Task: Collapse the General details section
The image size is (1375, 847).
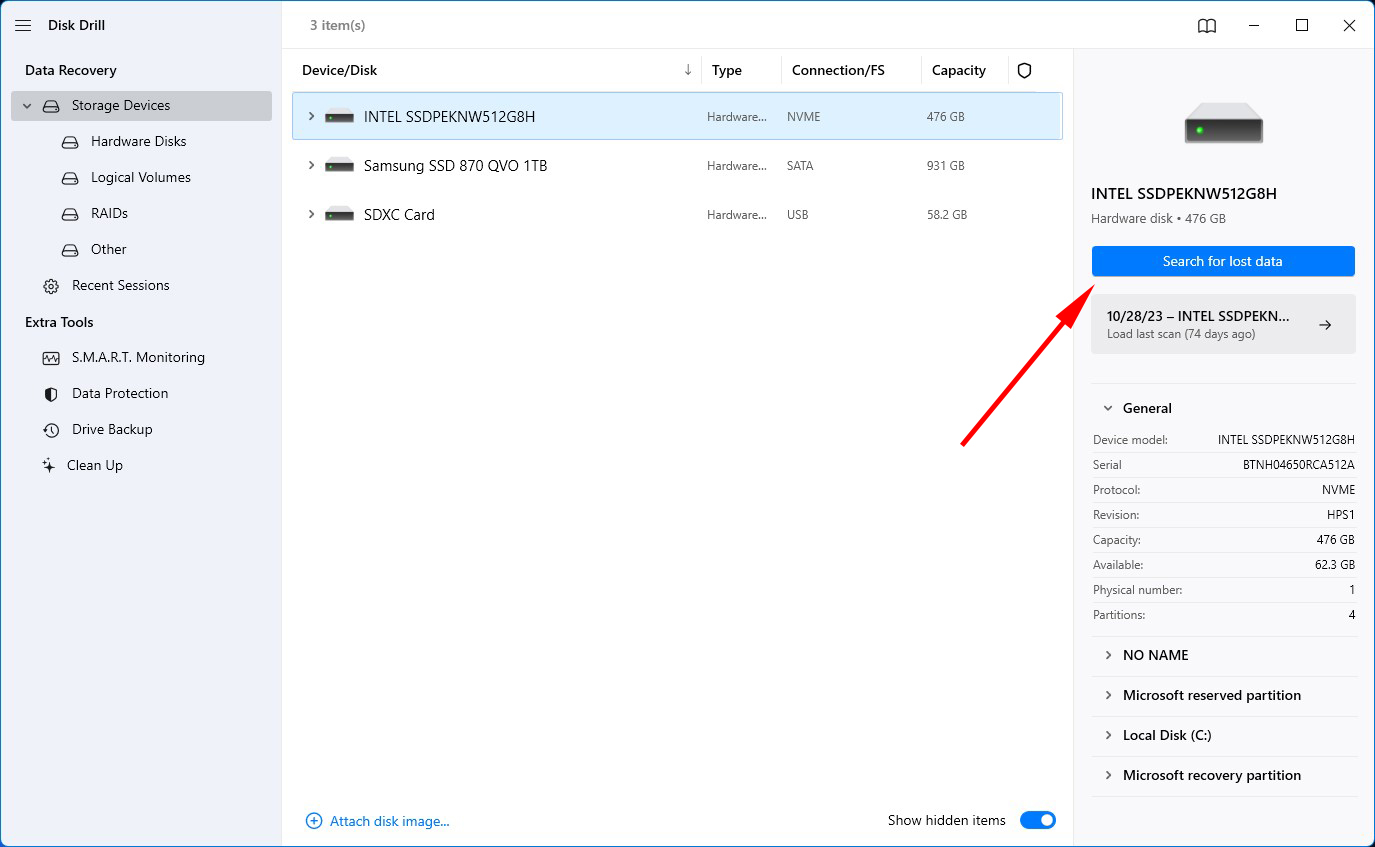Action: (x=1108, y=408)
